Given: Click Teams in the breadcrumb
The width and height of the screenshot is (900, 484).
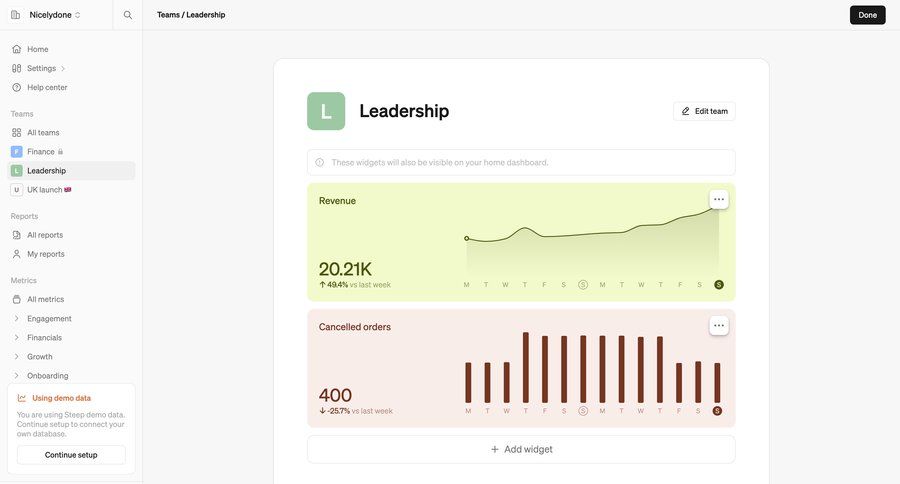Looking at the screenshot, I should (x=168, y=15).
